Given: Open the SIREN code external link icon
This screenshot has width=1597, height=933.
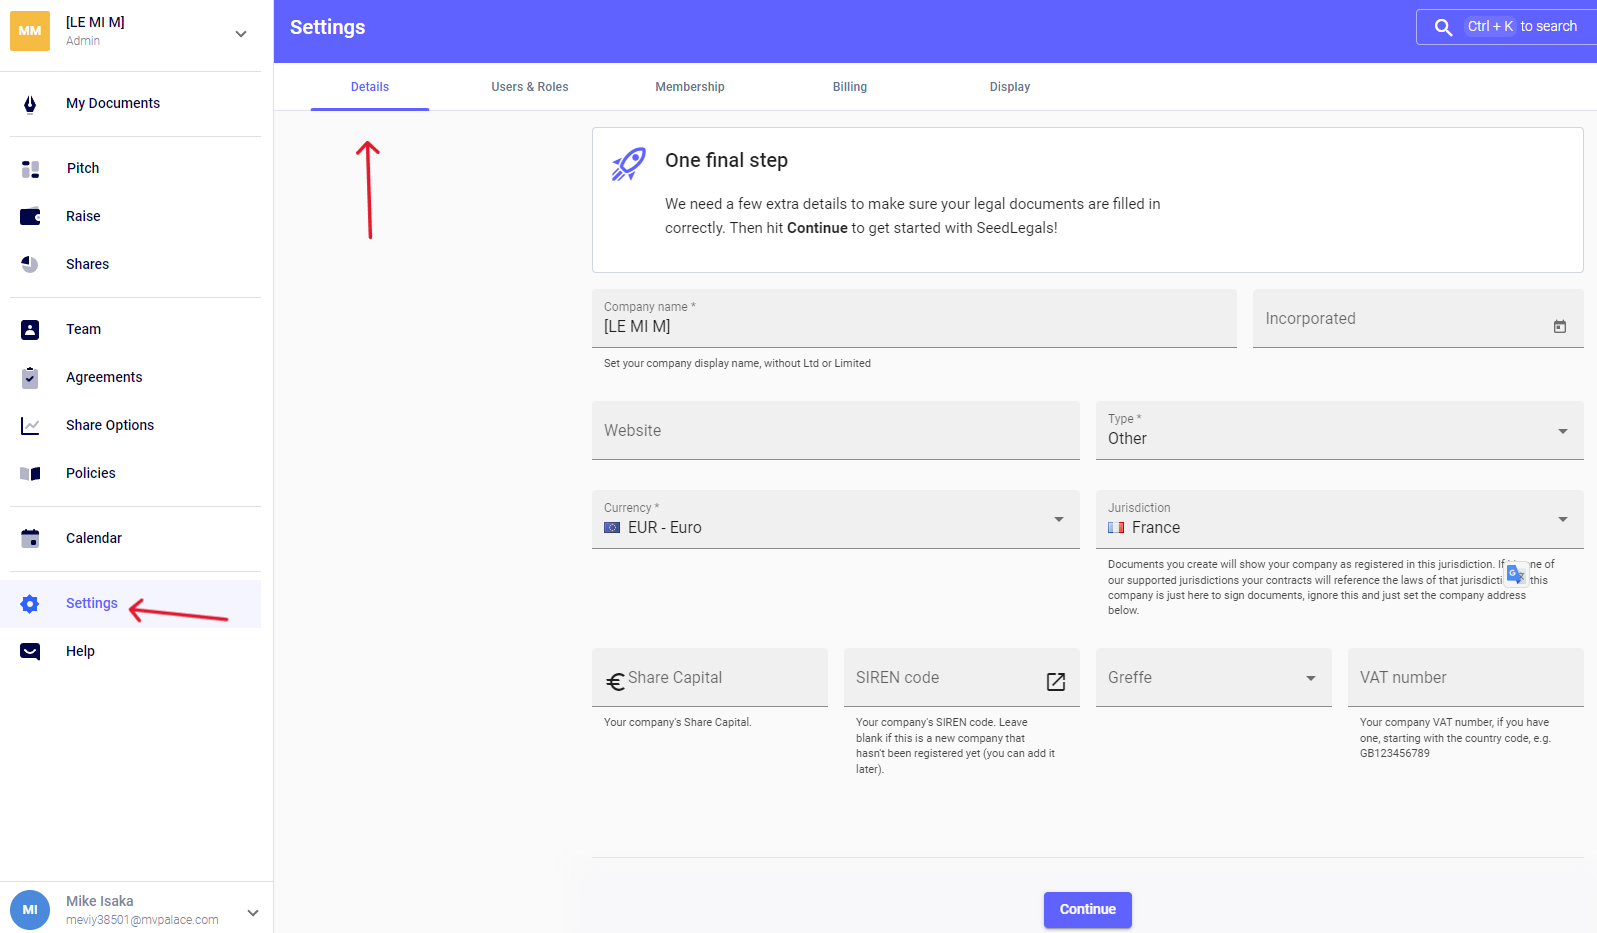Looking at the screenshot, I should (x=1055, y=682).
